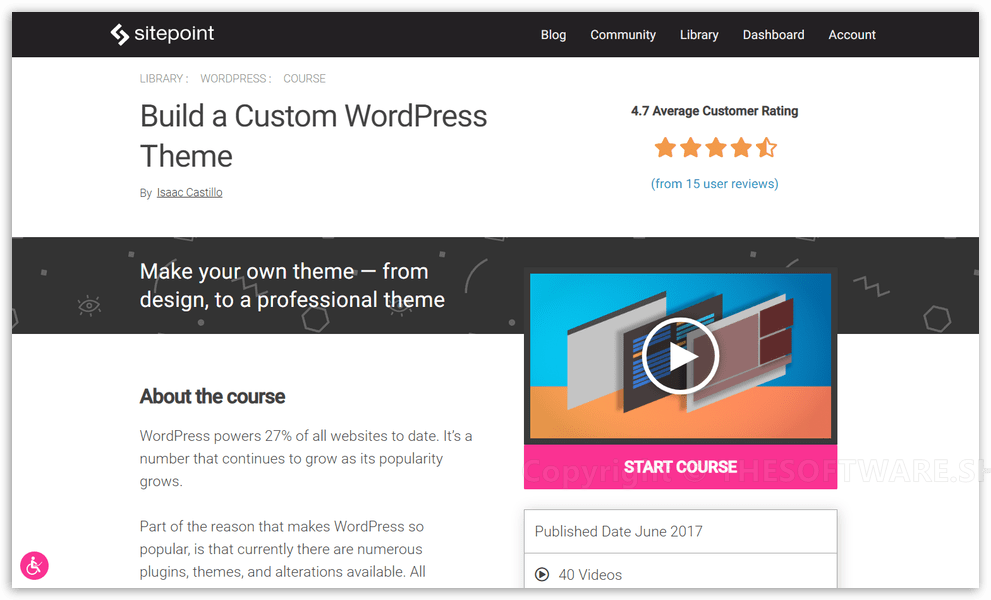Screen dimensions: 991x600
Task: Open the SitePoint logo home link
Action: coord(162,34)
